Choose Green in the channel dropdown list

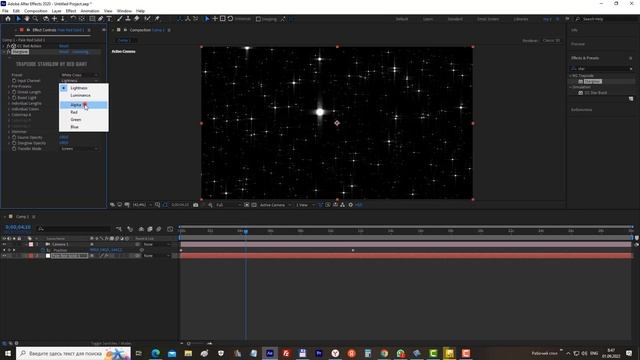click(x=84, y=120)
